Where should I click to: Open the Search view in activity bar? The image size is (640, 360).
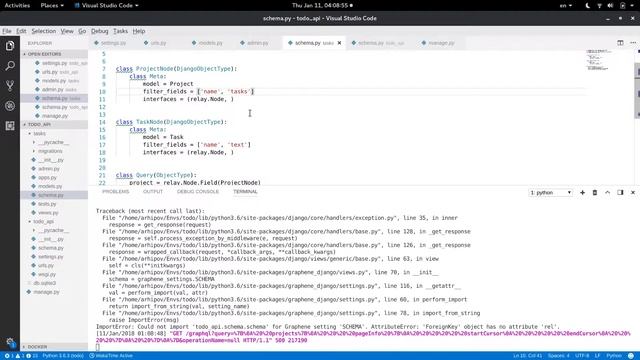tap(10, 66)
